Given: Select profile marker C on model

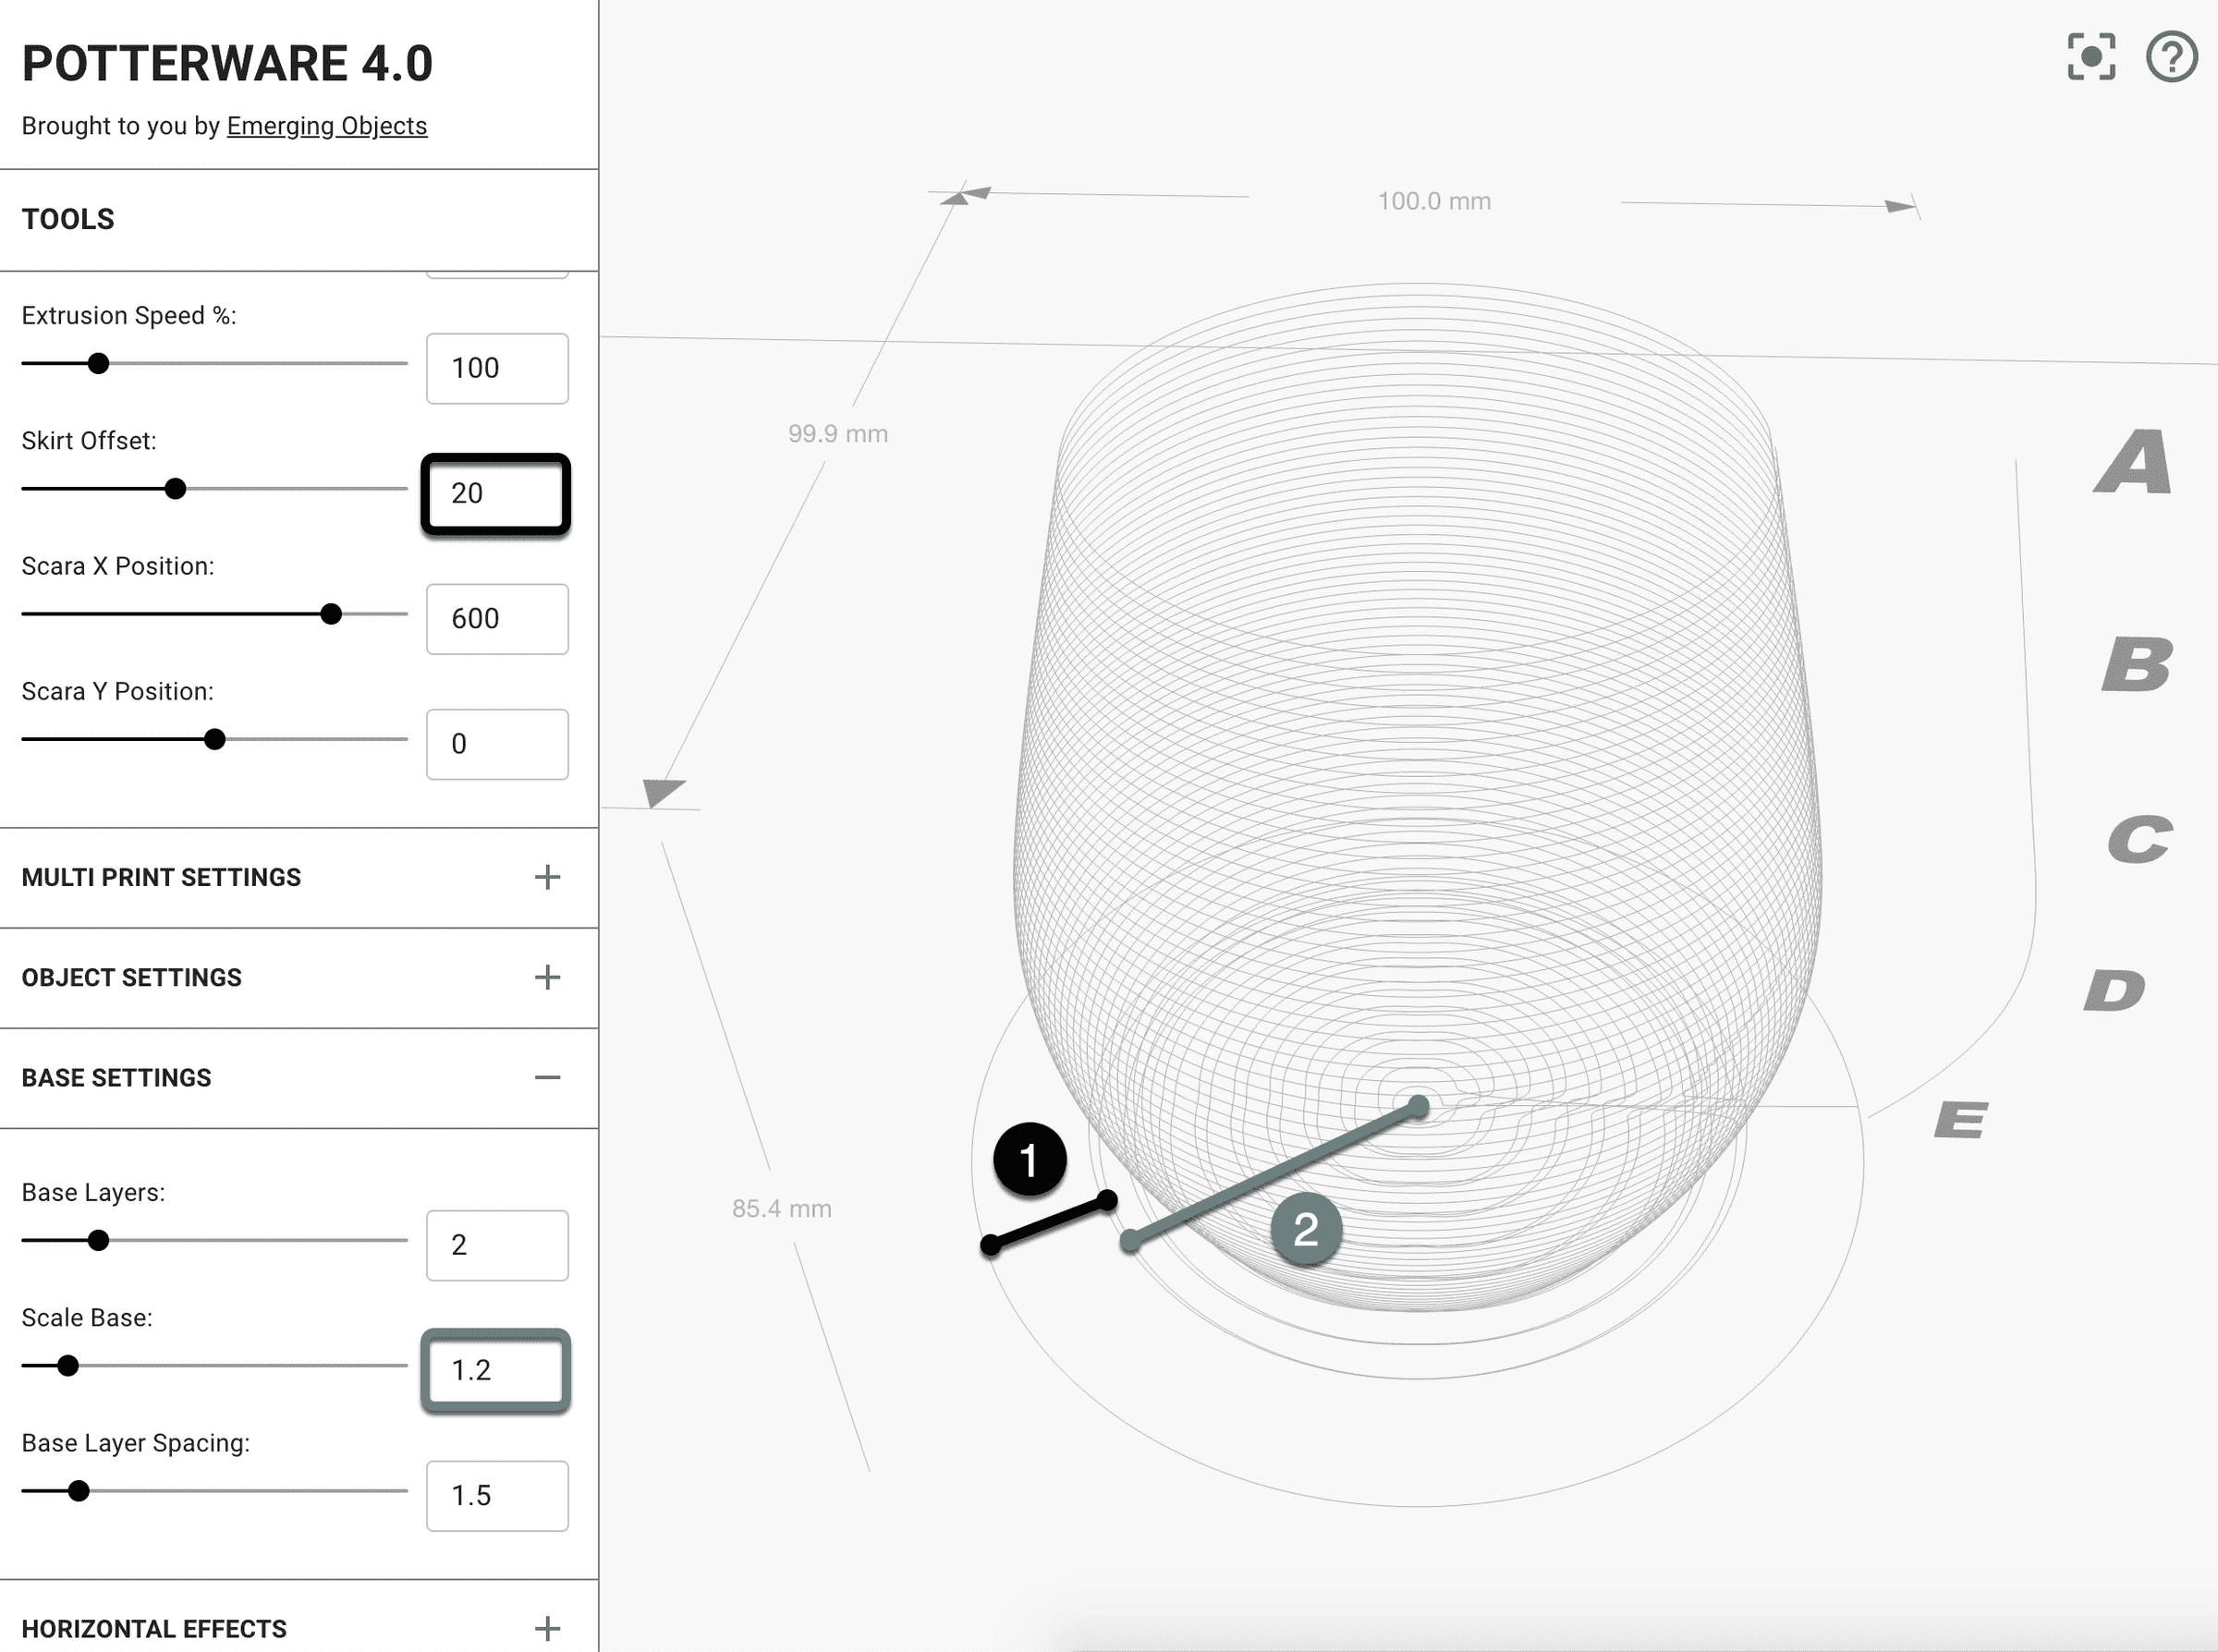Looking at the screenshot, I should (2140, 839).
